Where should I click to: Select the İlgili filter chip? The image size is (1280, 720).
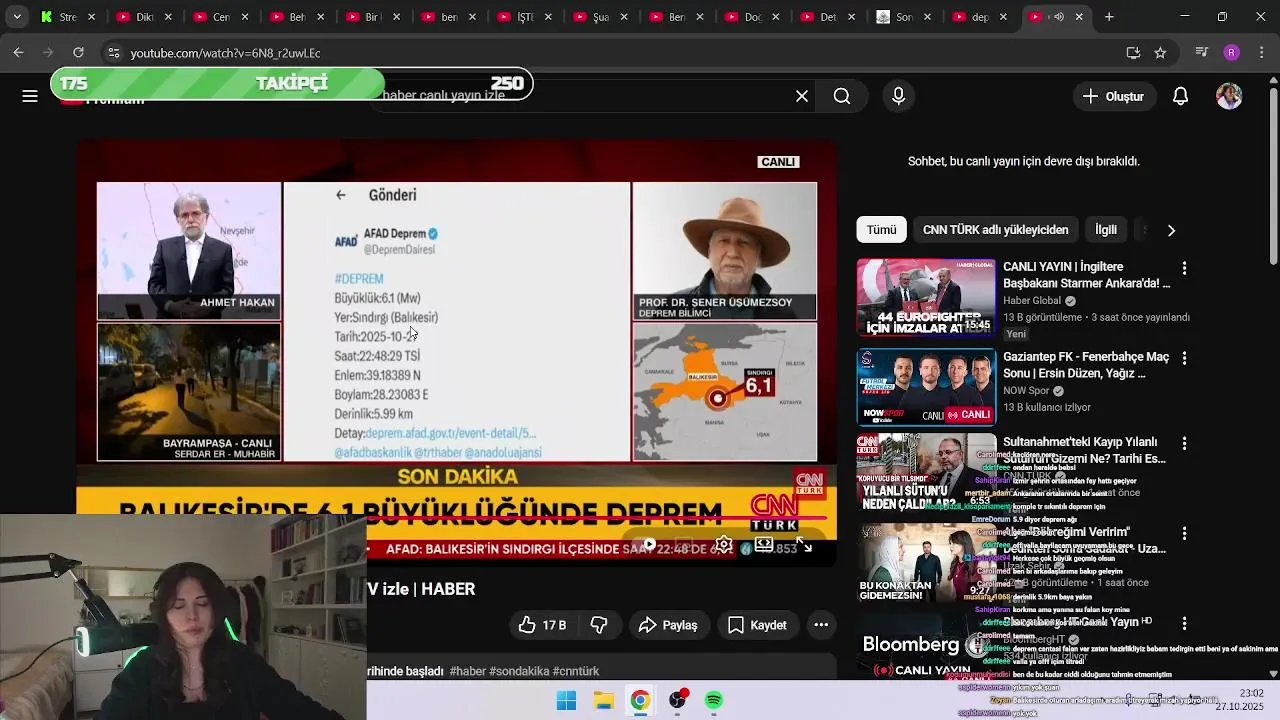(x=1106, y=230)
